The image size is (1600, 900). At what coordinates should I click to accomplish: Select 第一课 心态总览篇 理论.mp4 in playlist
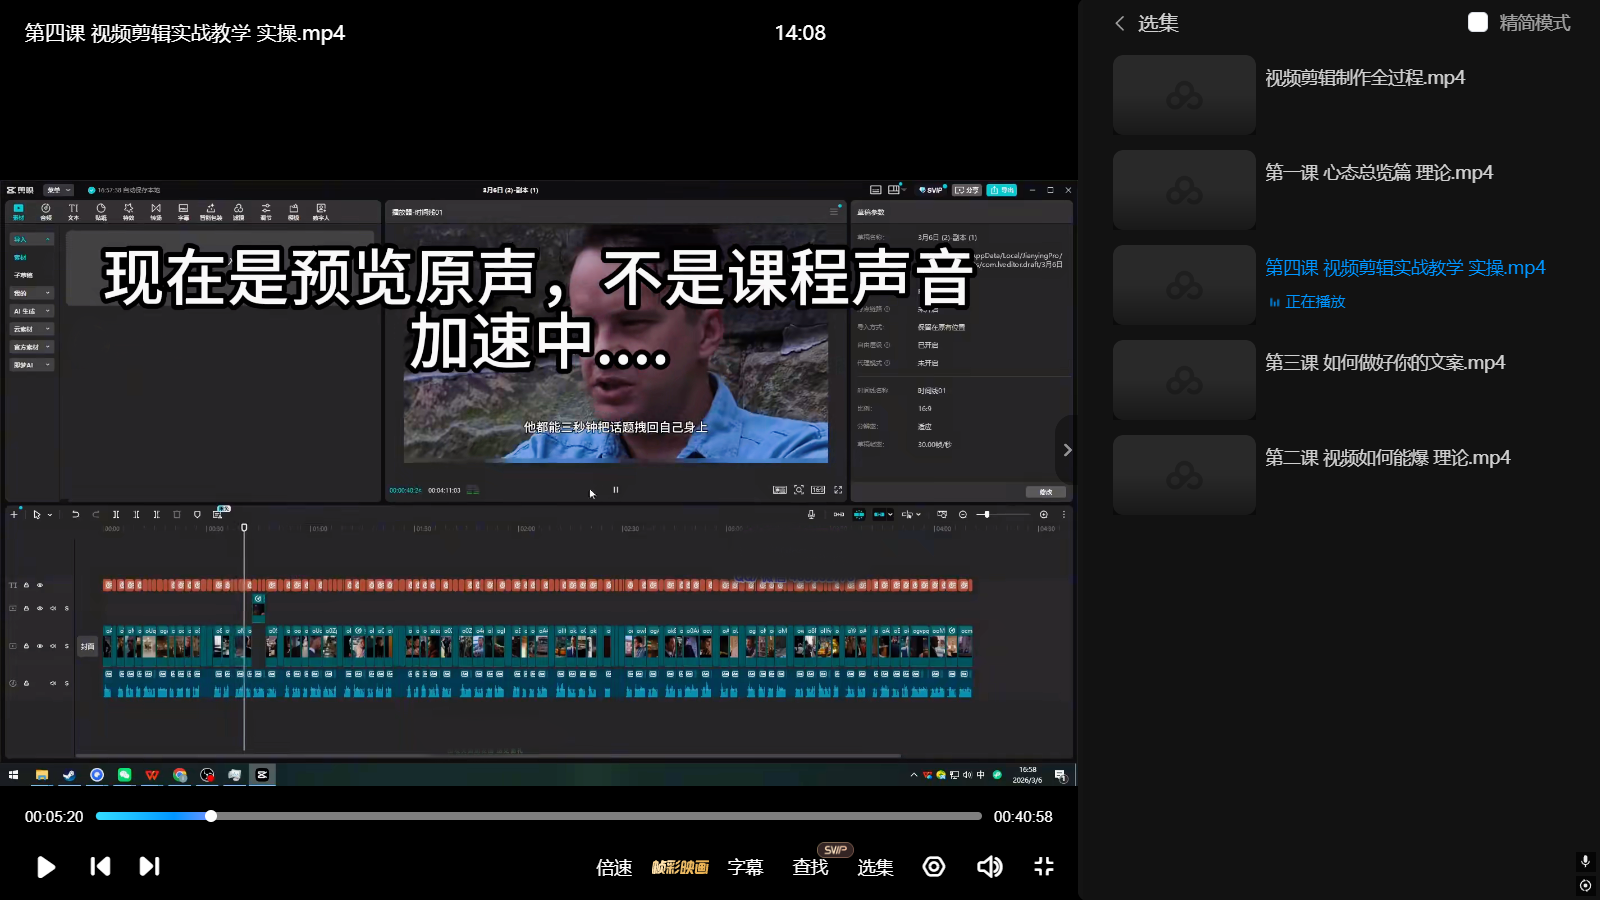click(1378, 173)
